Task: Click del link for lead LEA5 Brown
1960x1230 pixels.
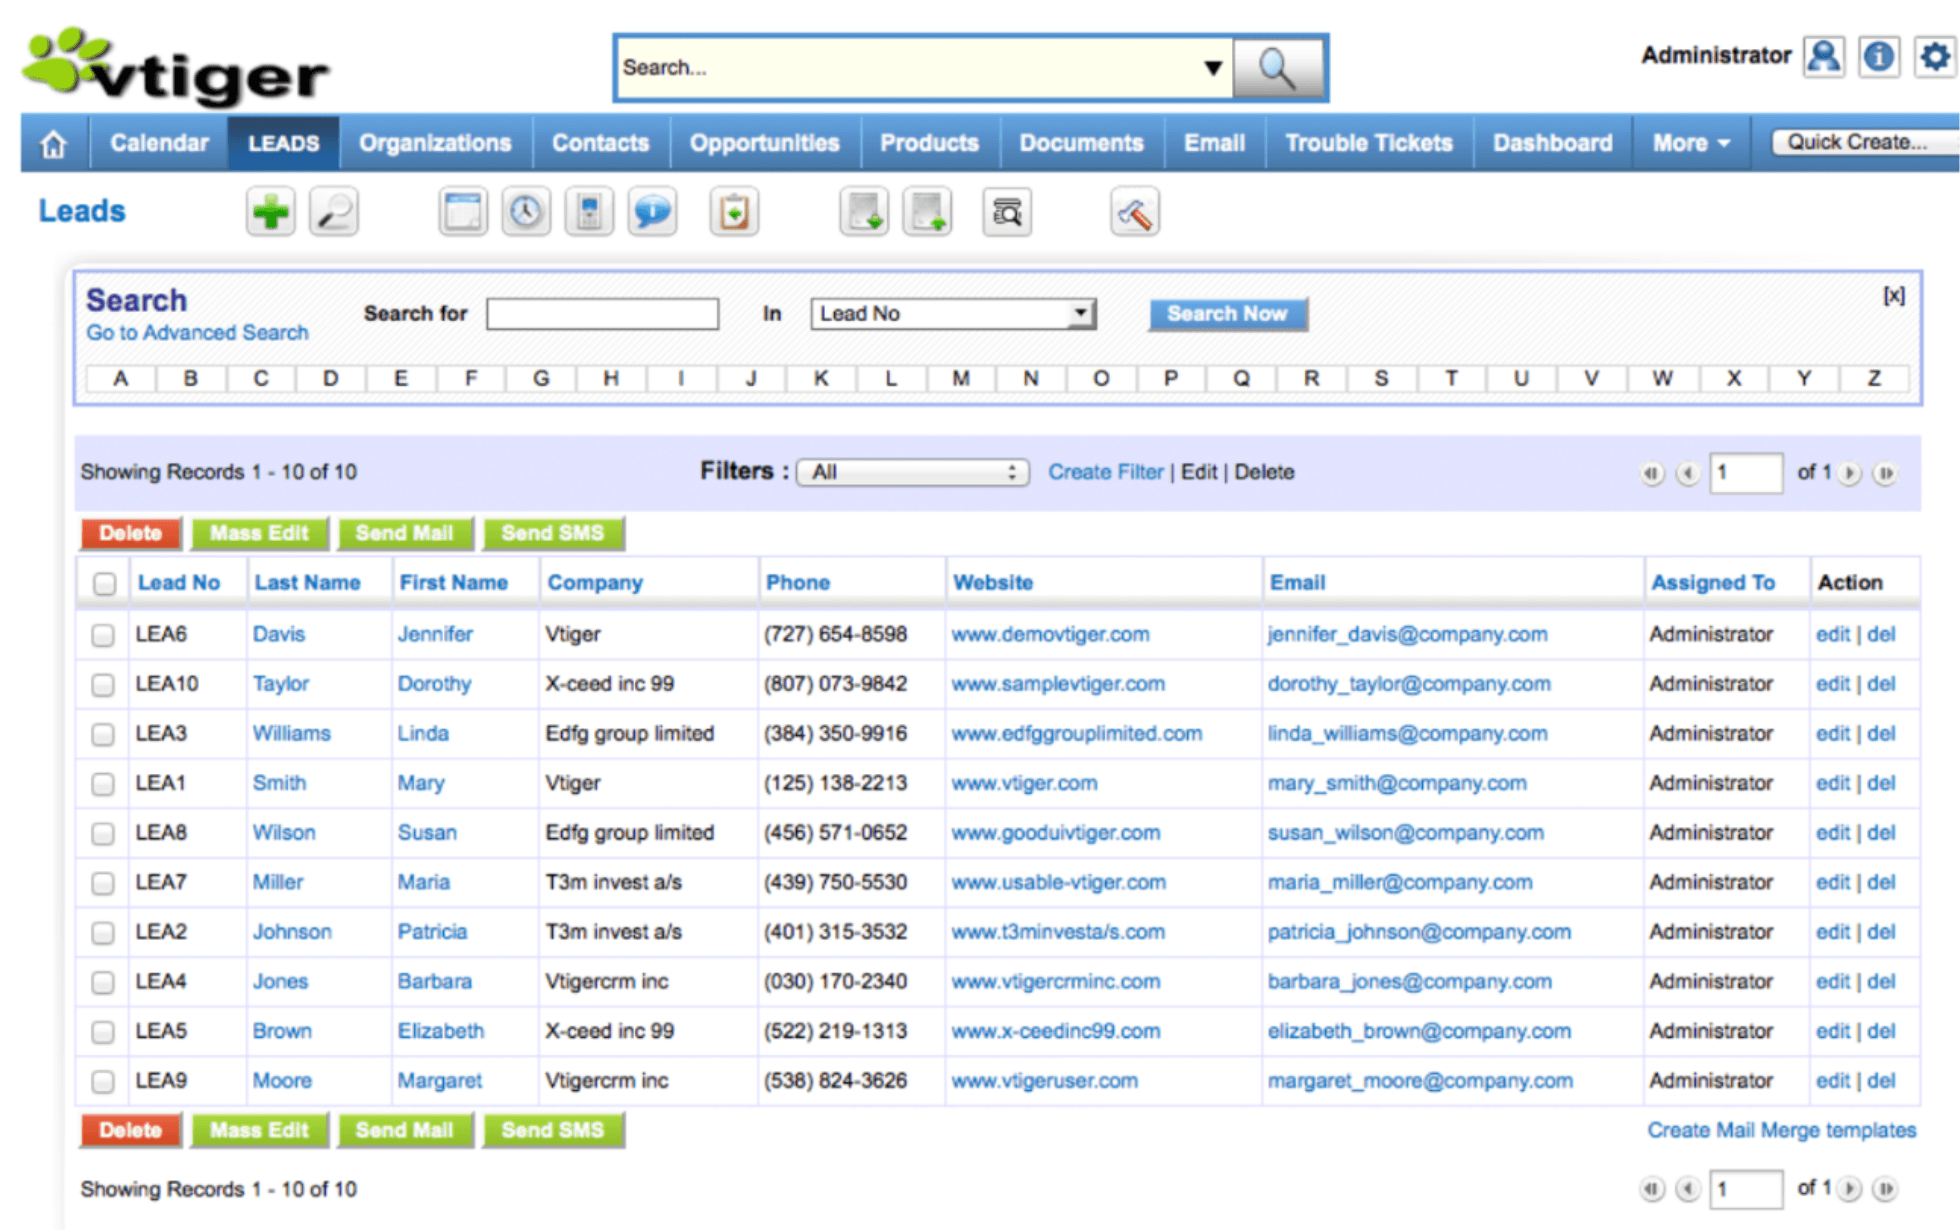Action: pos(1881,1031)
